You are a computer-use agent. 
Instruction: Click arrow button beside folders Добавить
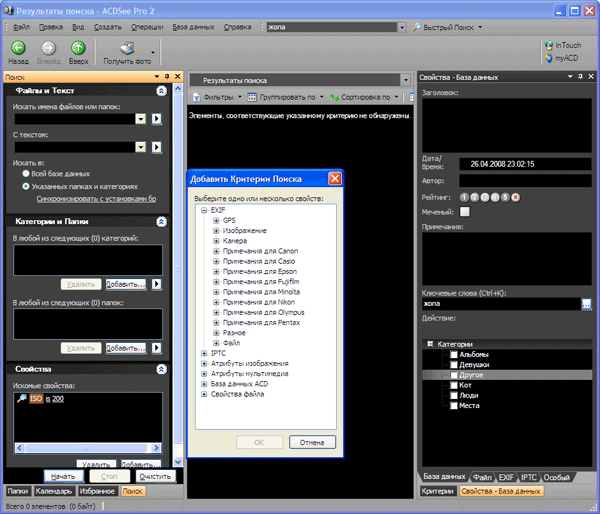[x=156, y=348]
